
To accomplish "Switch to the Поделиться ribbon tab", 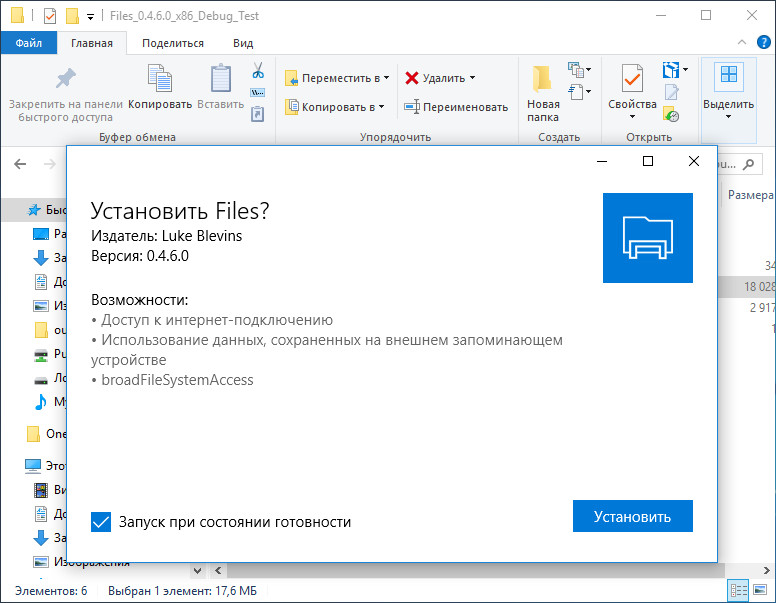I will click(x=173, y=43).
